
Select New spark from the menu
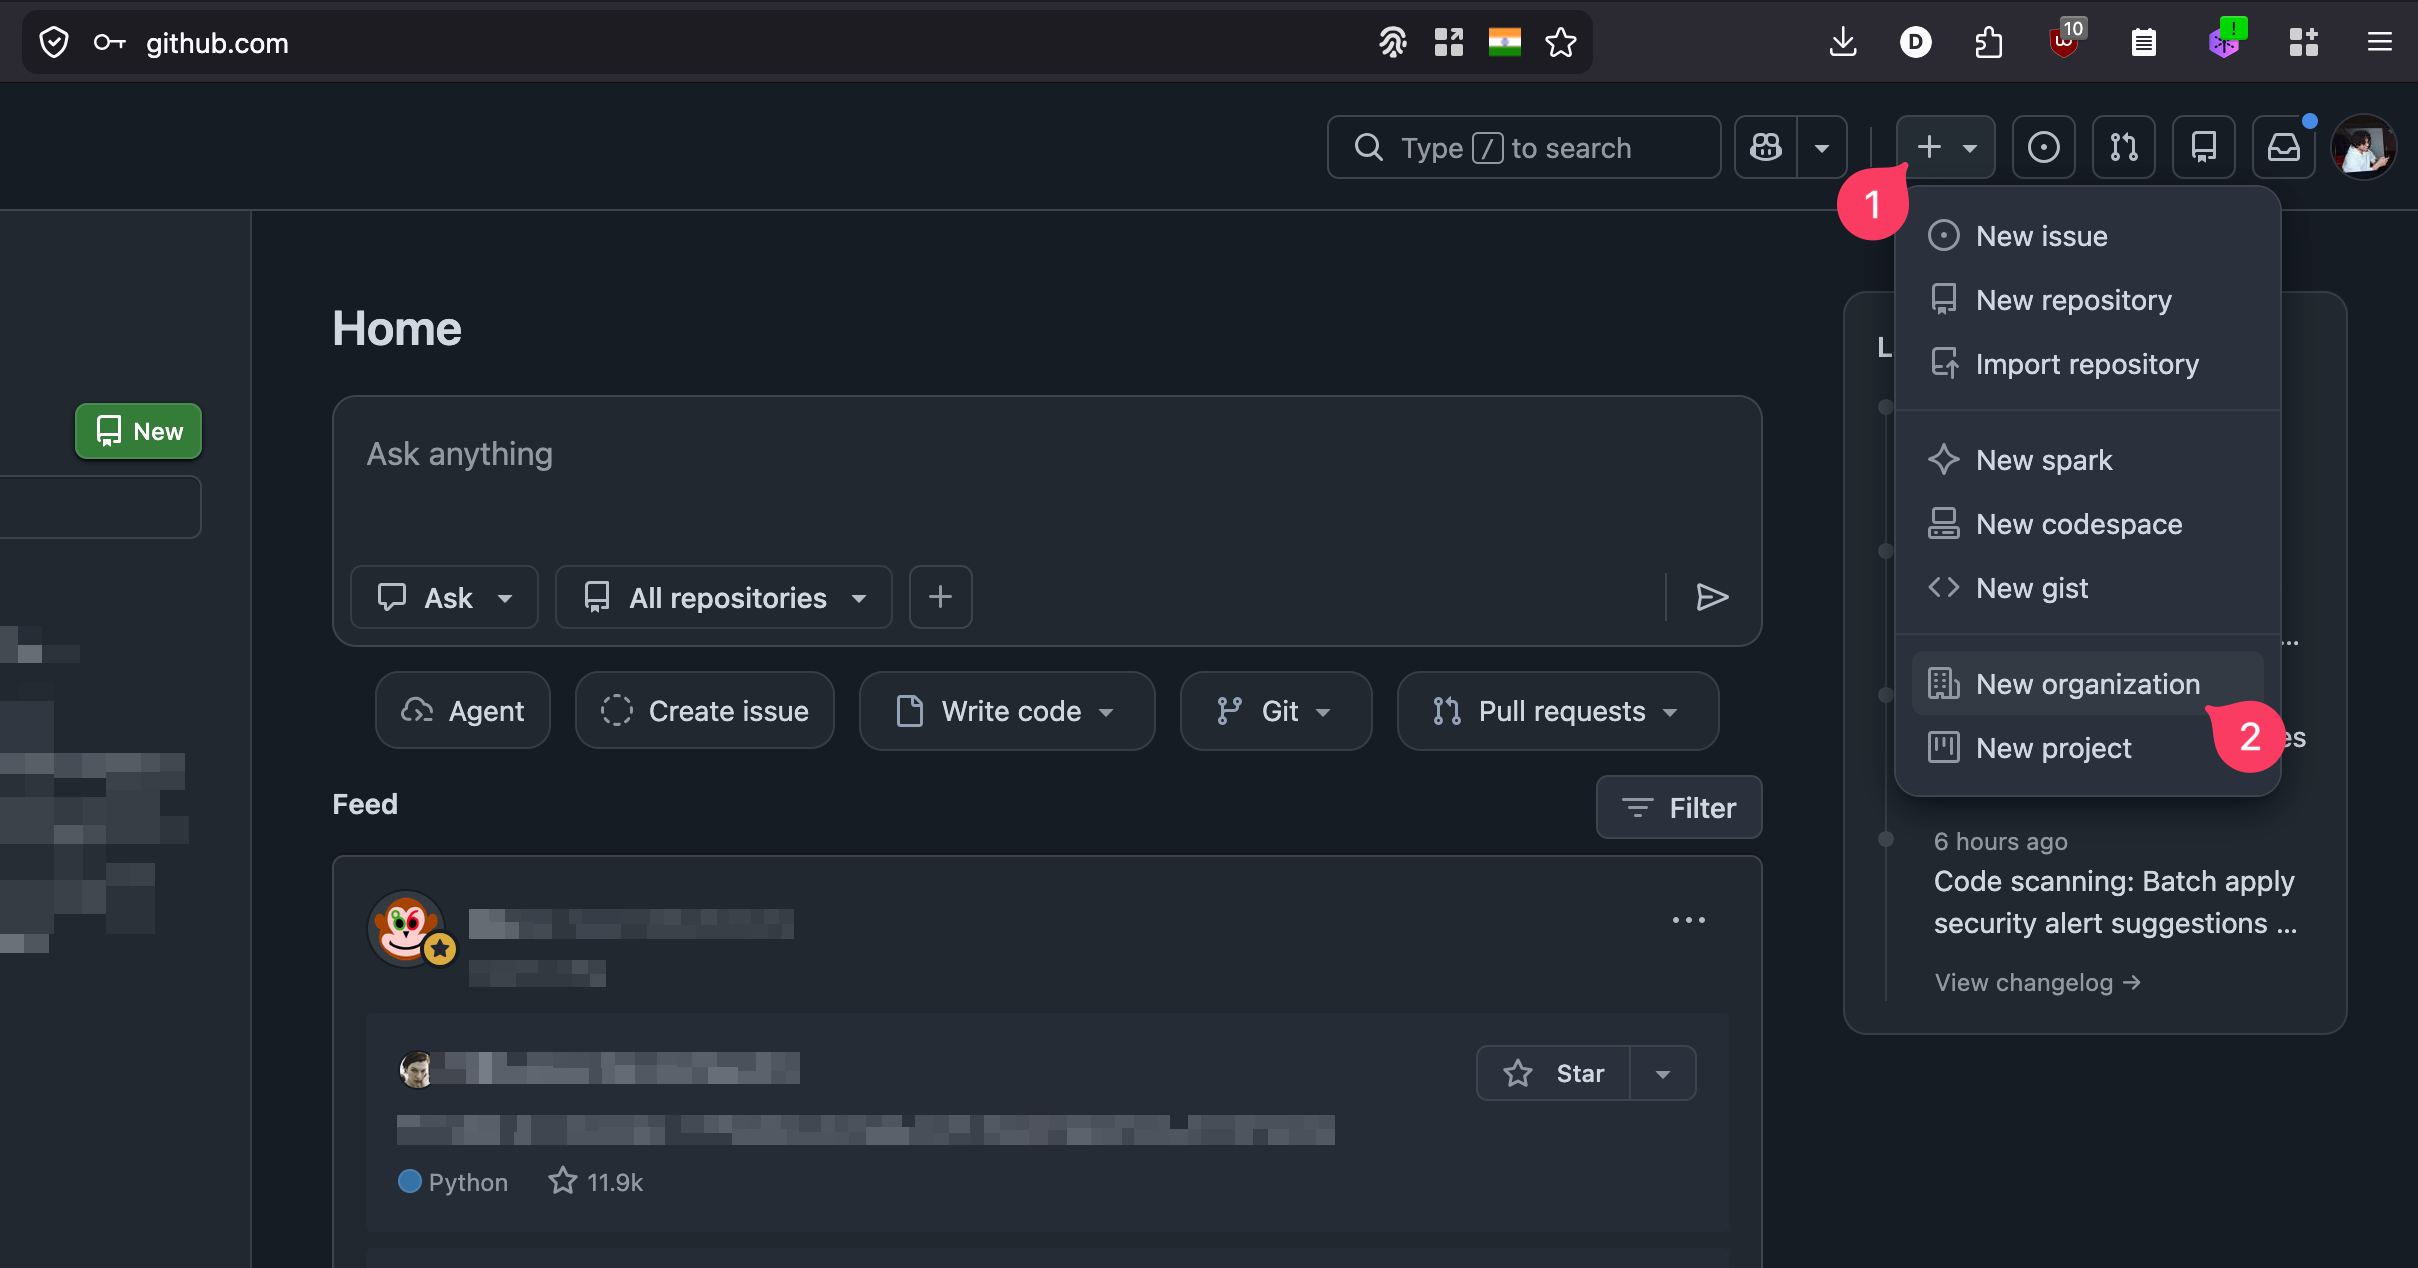click(2087, 460)
